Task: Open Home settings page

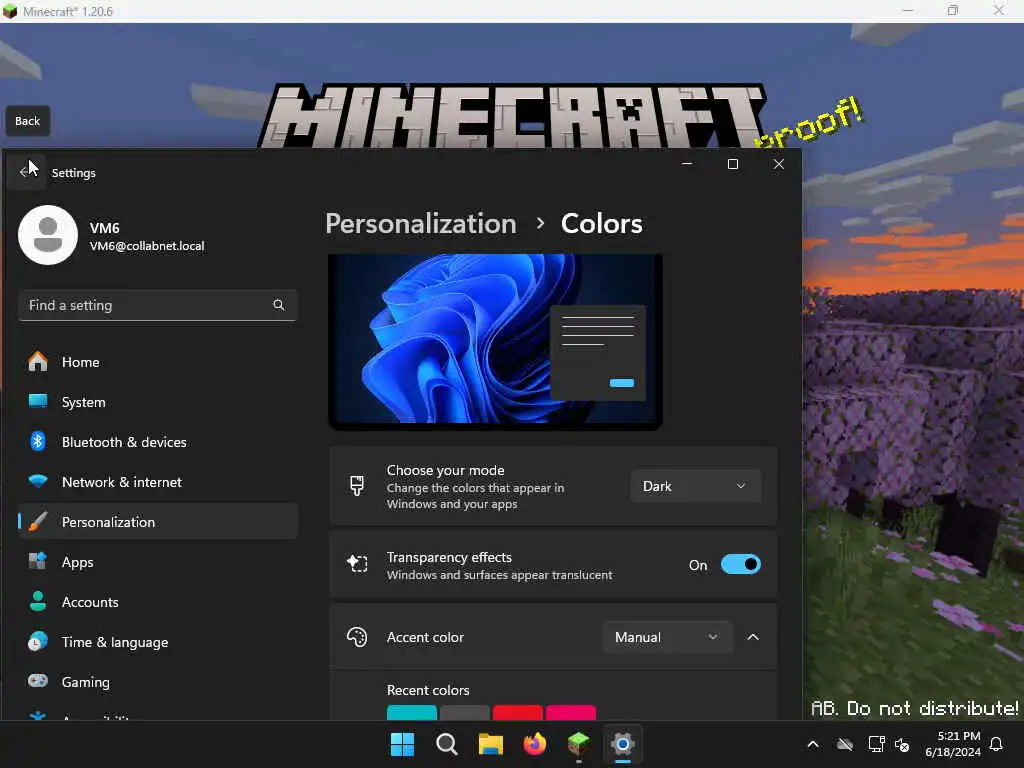Action: [157, 362]
